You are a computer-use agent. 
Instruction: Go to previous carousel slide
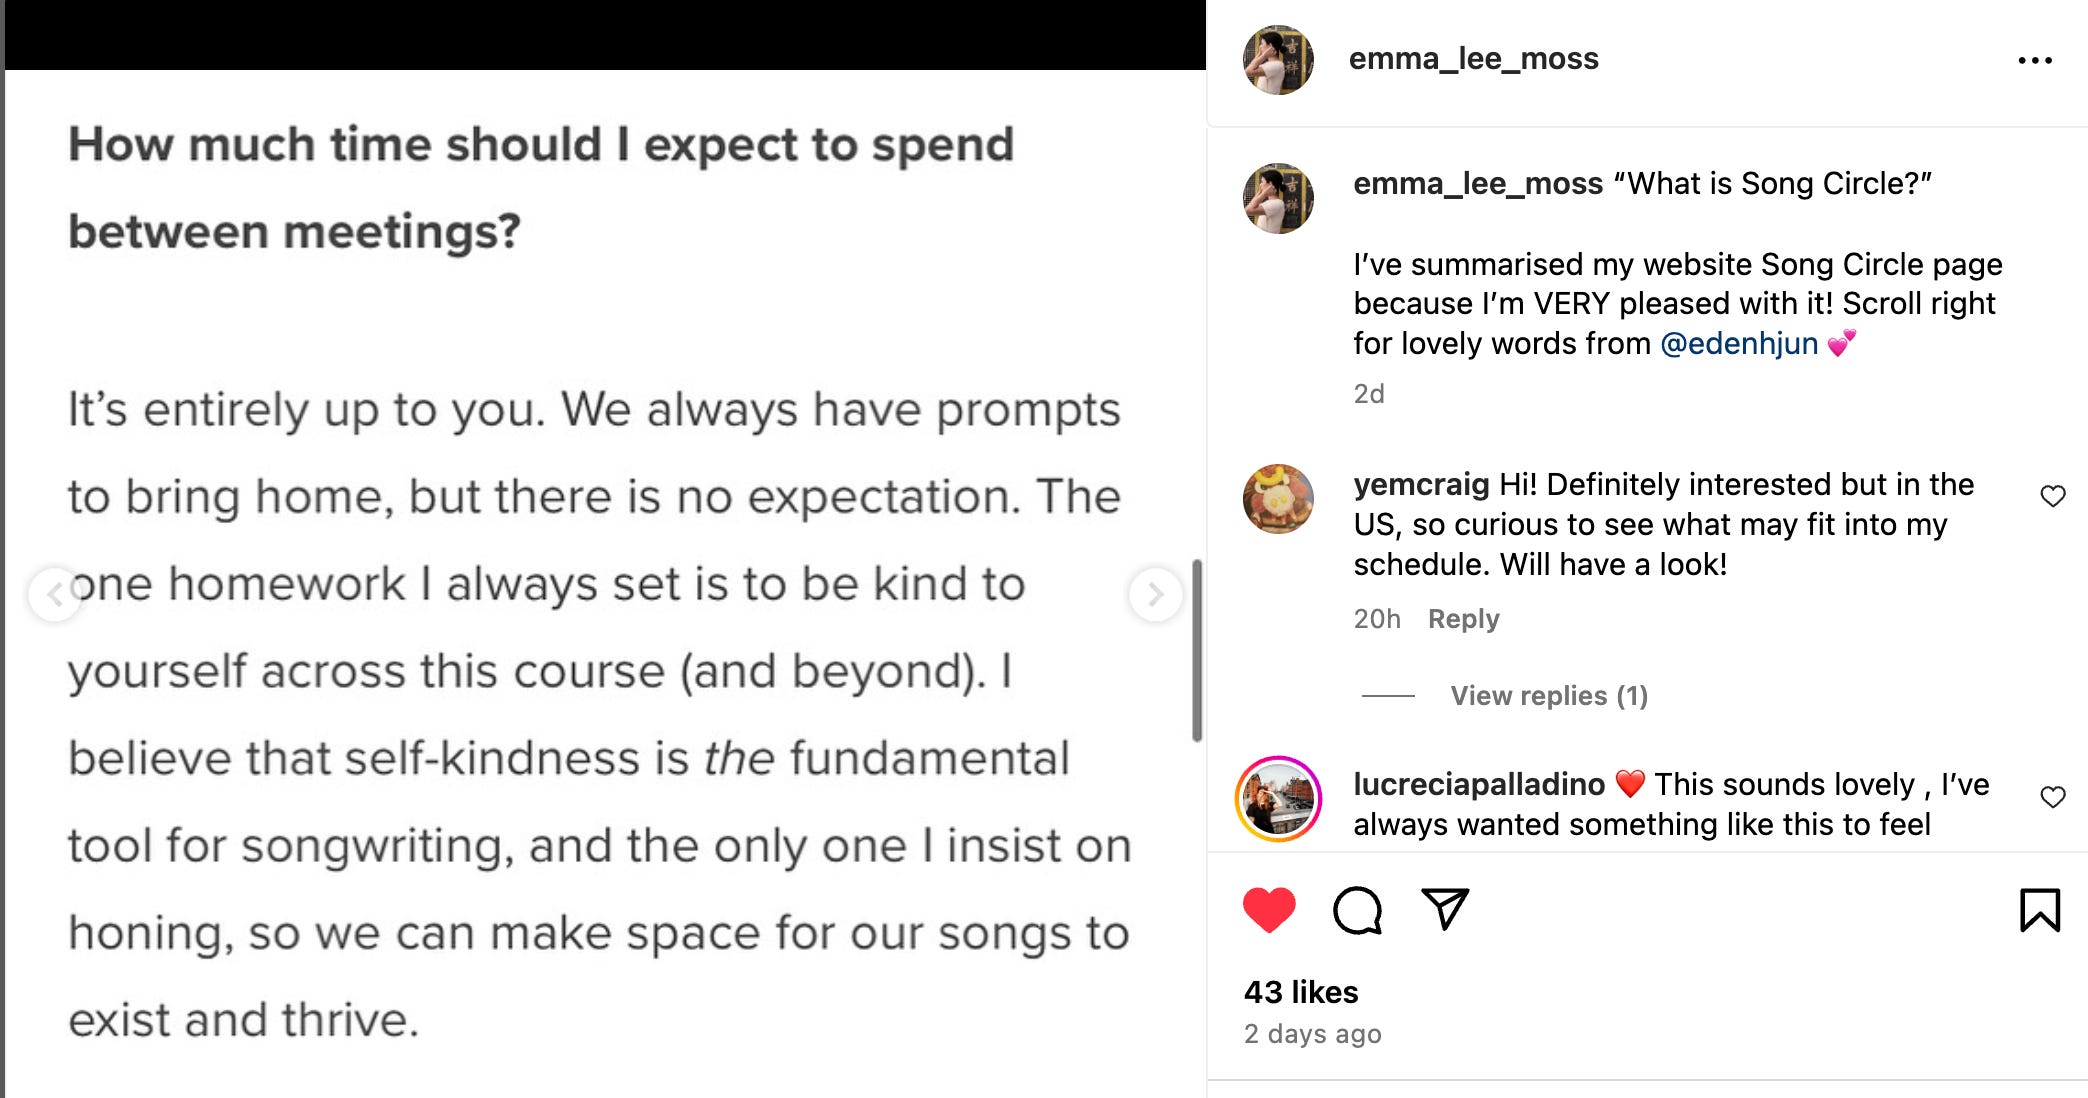click(x=55, y=595)
